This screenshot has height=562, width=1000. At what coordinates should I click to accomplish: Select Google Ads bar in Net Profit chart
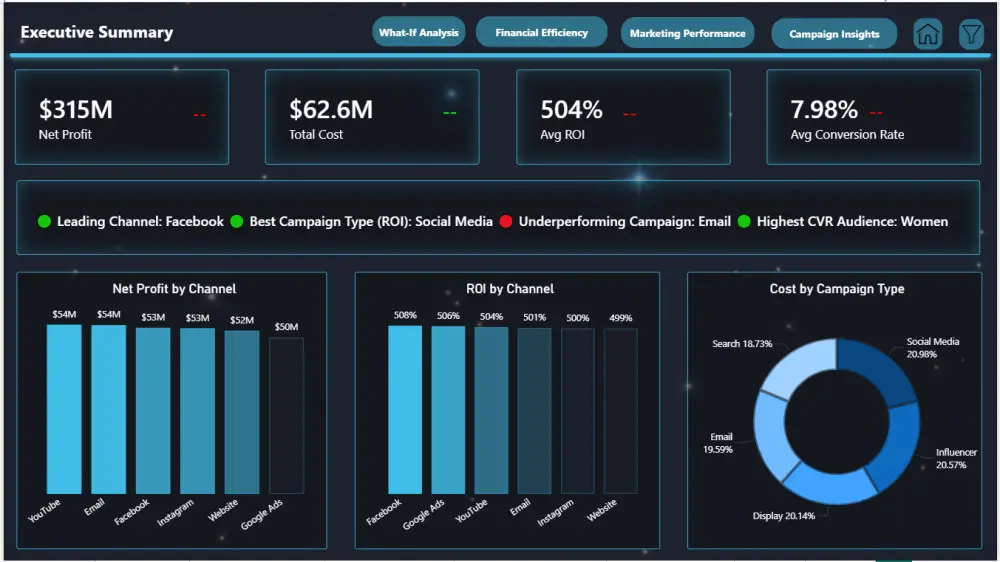pos(286,415)
